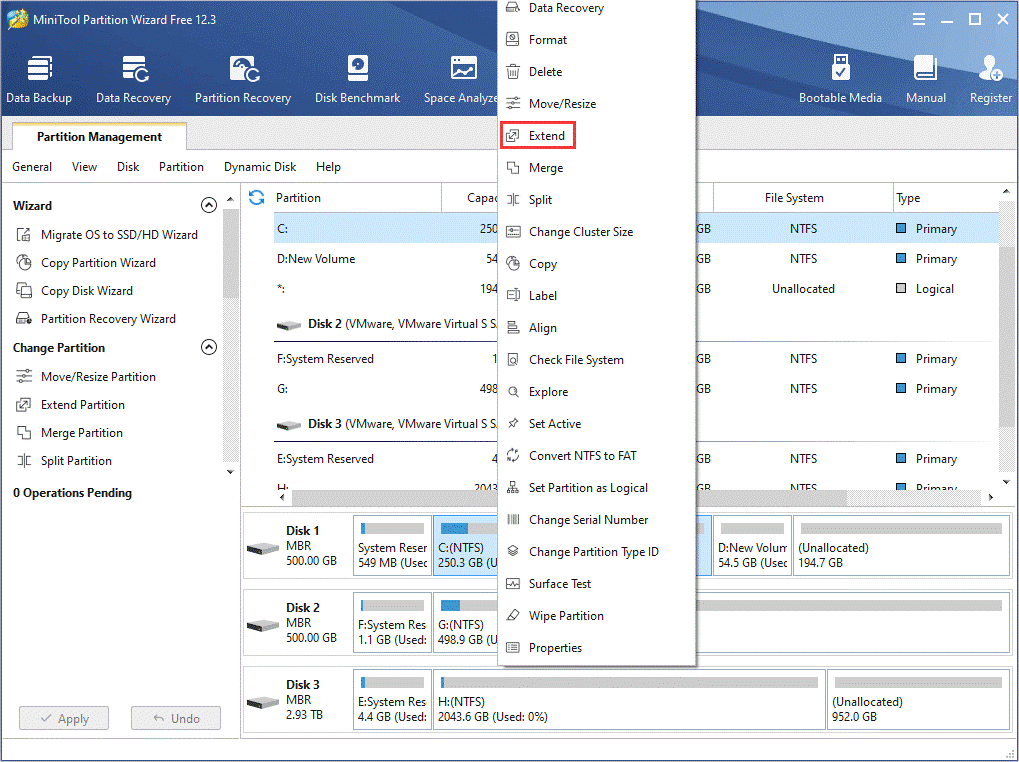The width and height of the screenshot is (1019, 762).
Task: Click the Undo button
Action: [x=176, y=718]
